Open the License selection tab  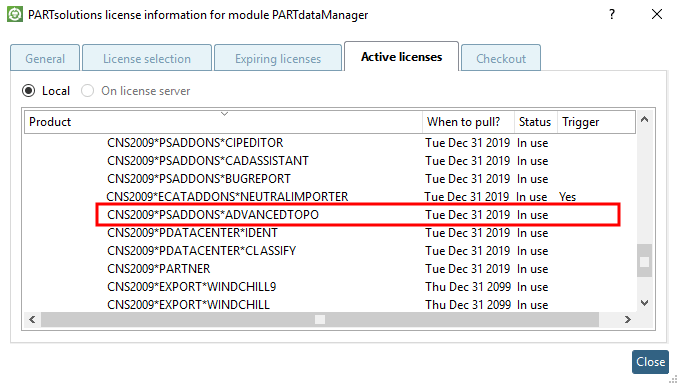[147, 58]
